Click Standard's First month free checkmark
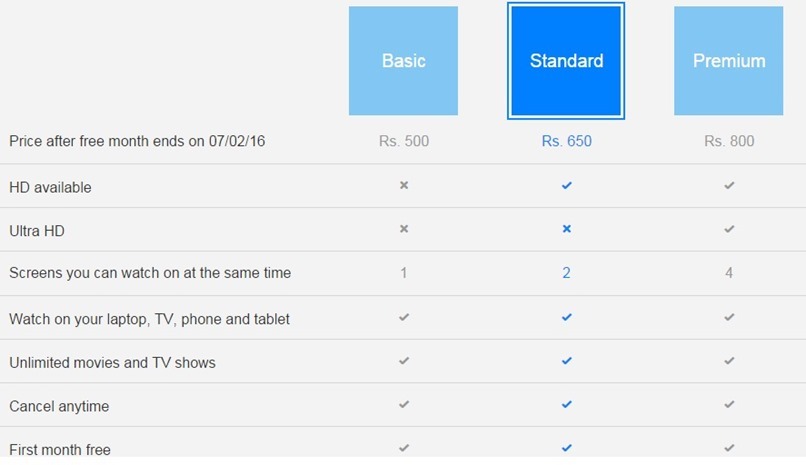 click(566, 448)
